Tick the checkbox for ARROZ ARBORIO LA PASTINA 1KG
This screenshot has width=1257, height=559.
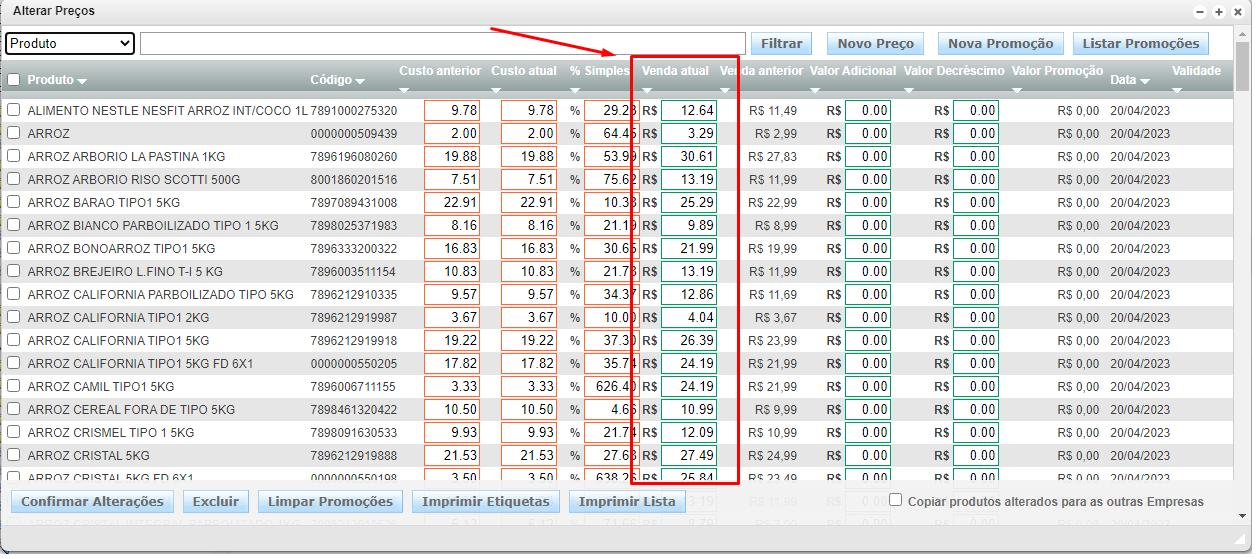(14, 157)
